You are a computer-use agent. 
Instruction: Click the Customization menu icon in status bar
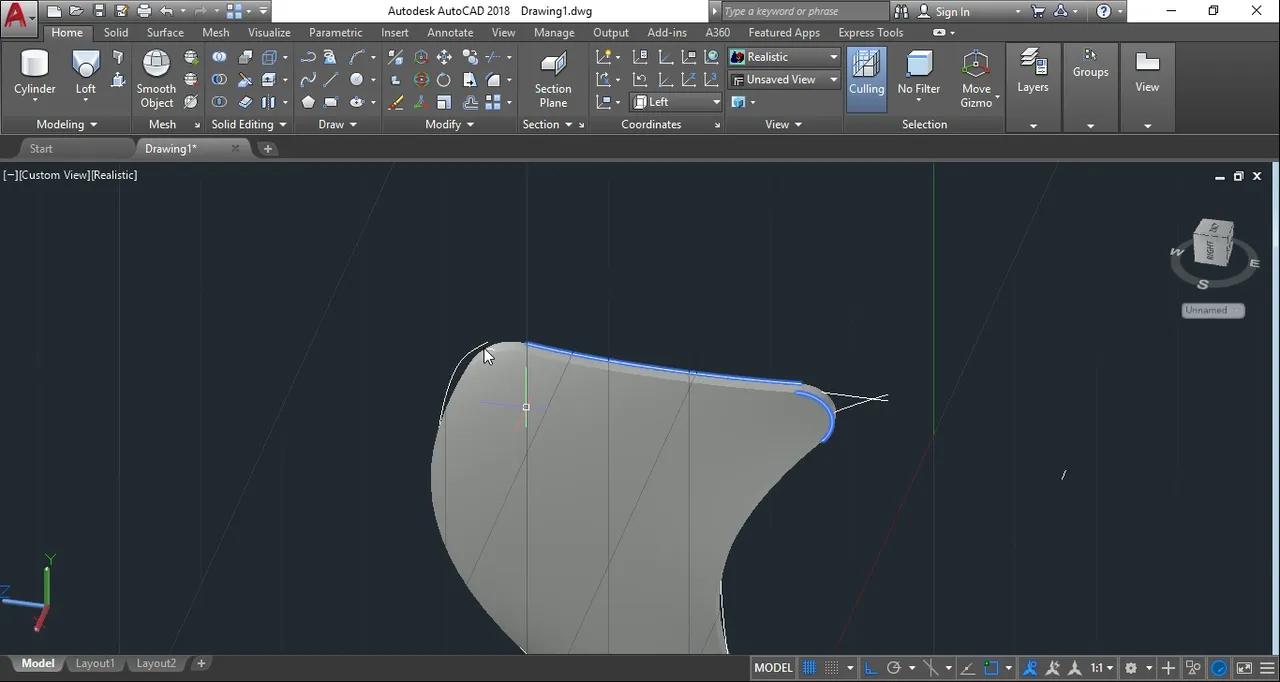(1266, 668)
